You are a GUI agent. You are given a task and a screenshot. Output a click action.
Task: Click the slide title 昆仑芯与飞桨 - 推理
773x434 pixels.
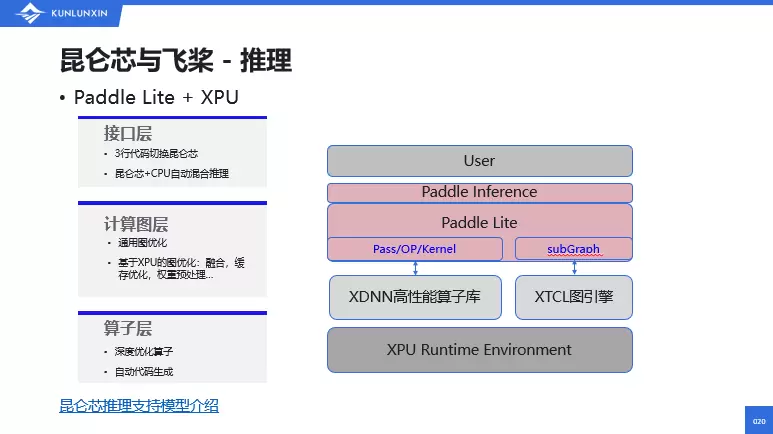176,61
